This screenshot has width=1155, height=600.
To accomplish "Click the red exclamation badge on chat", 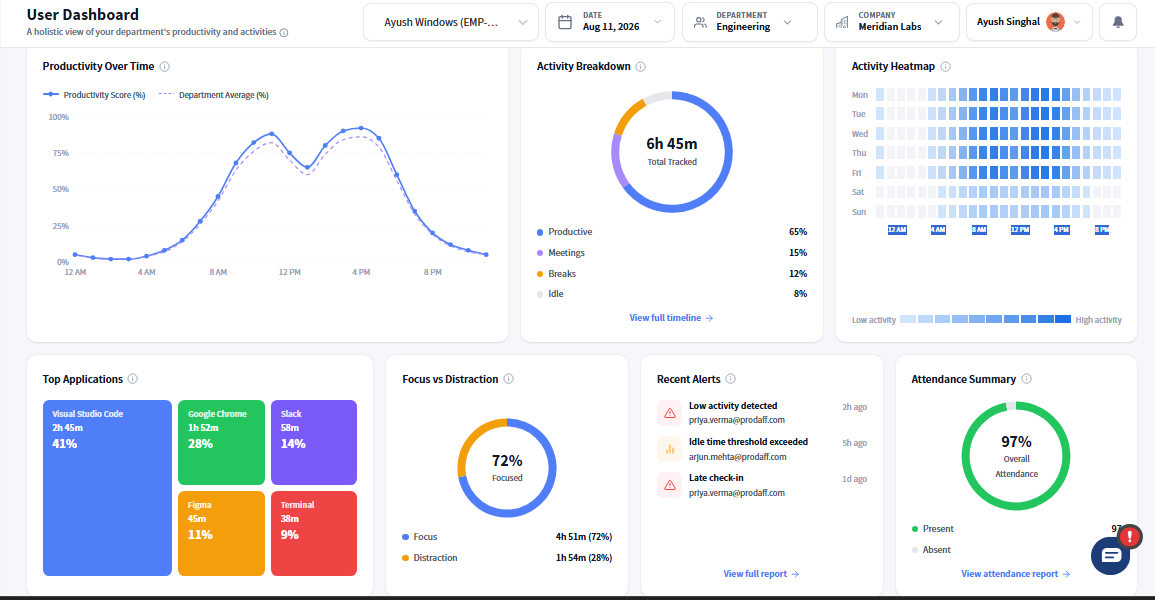I will pyautogui.click(x=1130, y=536).
